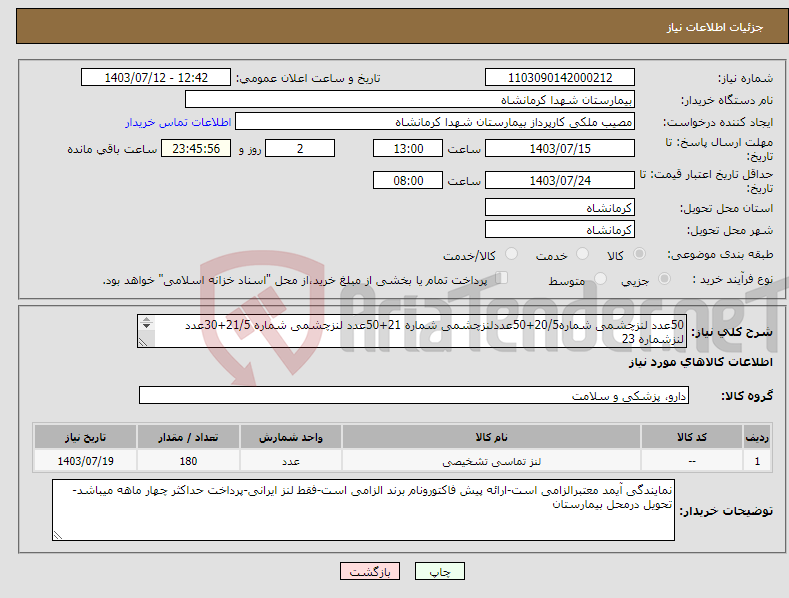789x598 pixels.
Task: Click the شرح کلی نیاز label
Action: [x=732, y=332]
